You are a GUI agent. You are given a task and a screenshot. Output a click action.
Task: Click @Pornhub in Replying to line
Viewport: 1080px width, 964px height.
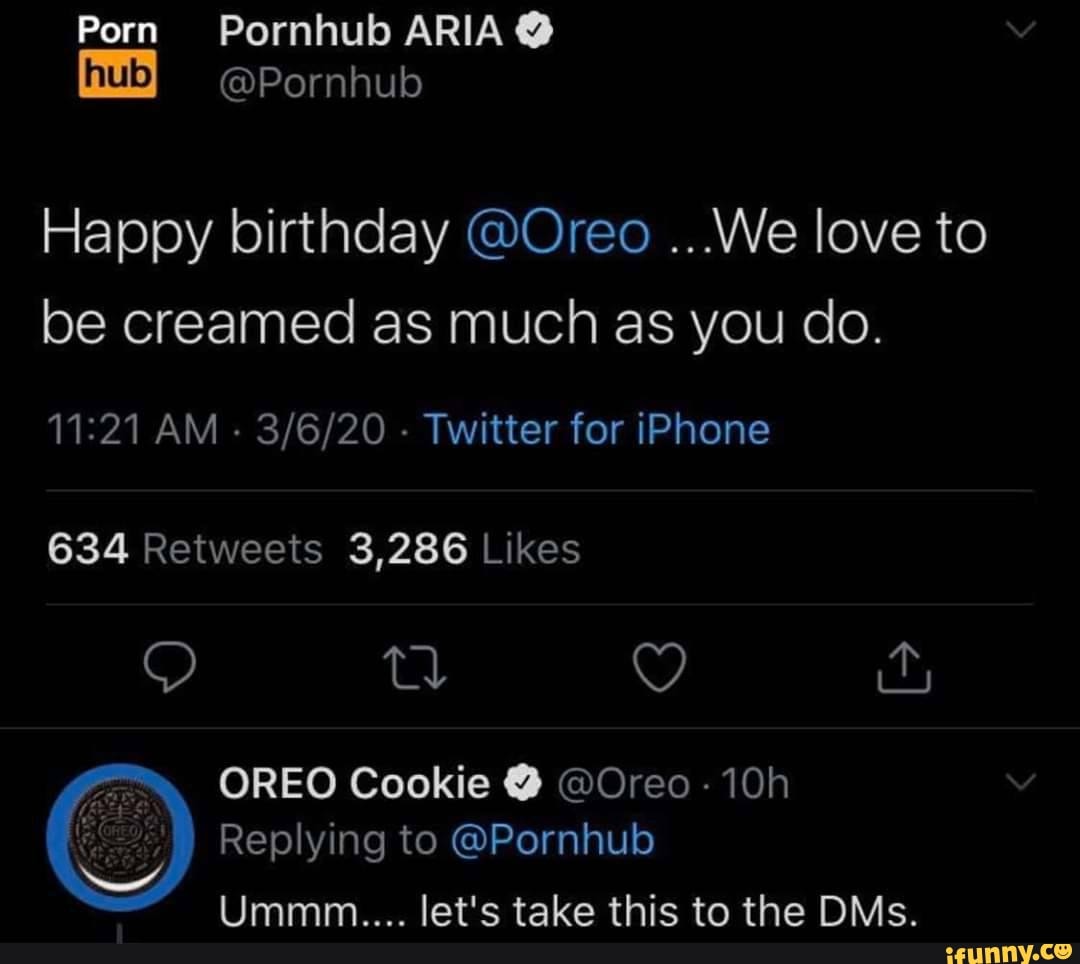click(x=553, y=840)
